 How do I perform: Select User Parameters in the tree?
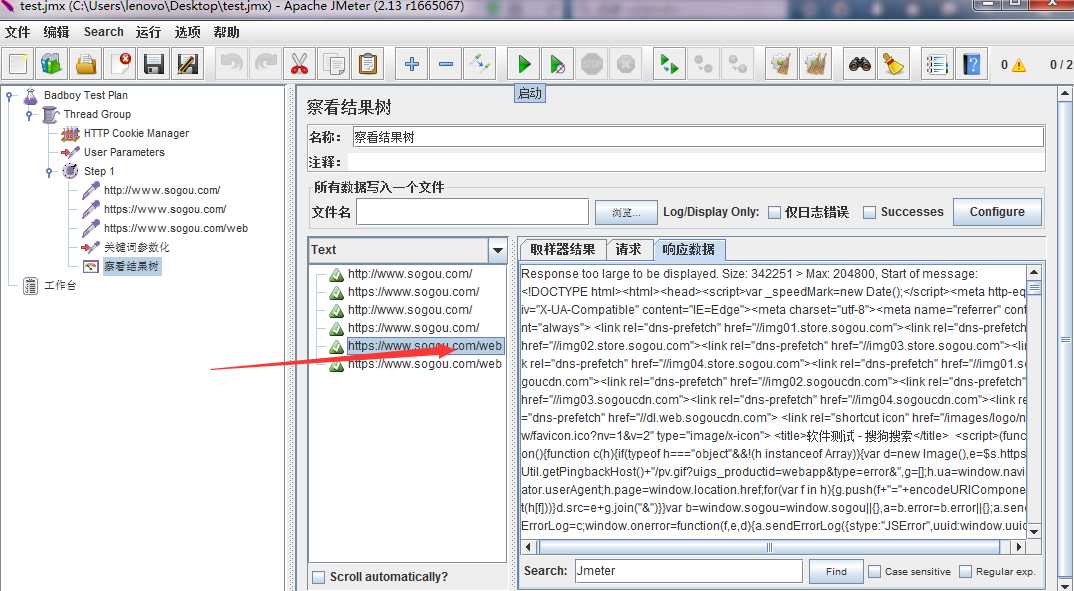124,153
